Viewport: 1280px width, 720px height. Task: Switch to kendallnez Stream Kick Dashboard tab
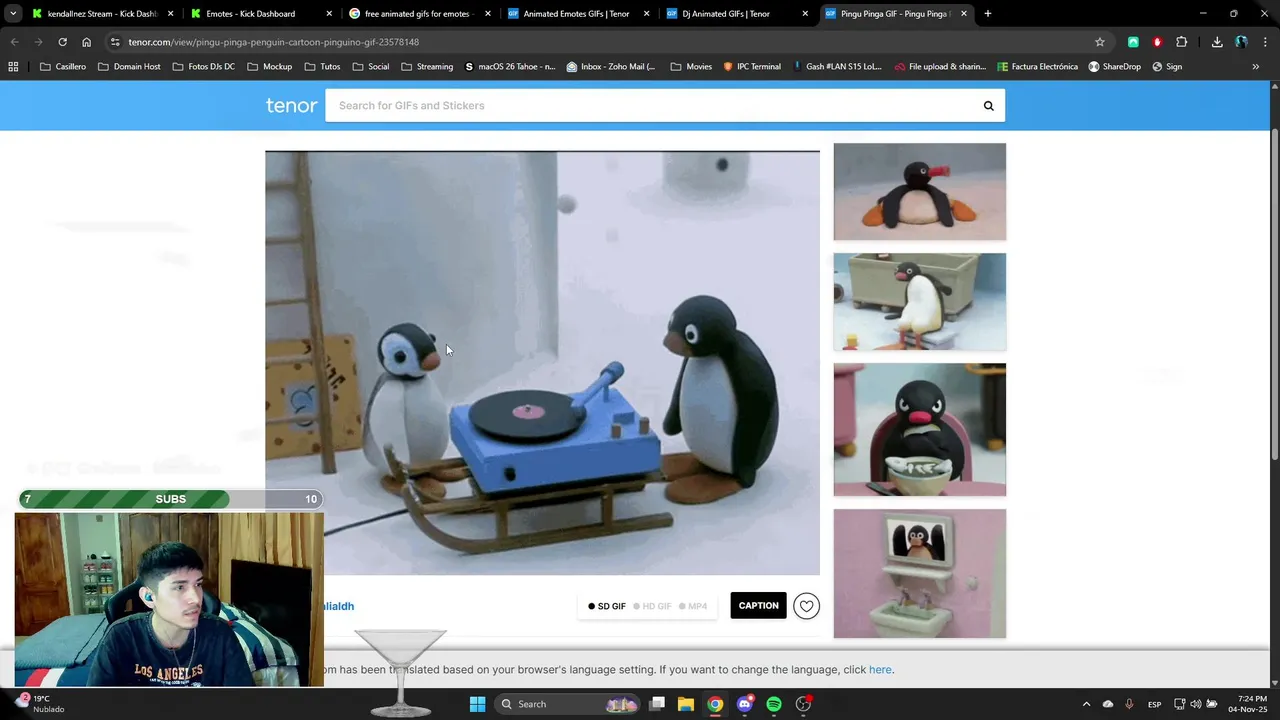coord(101,14)
